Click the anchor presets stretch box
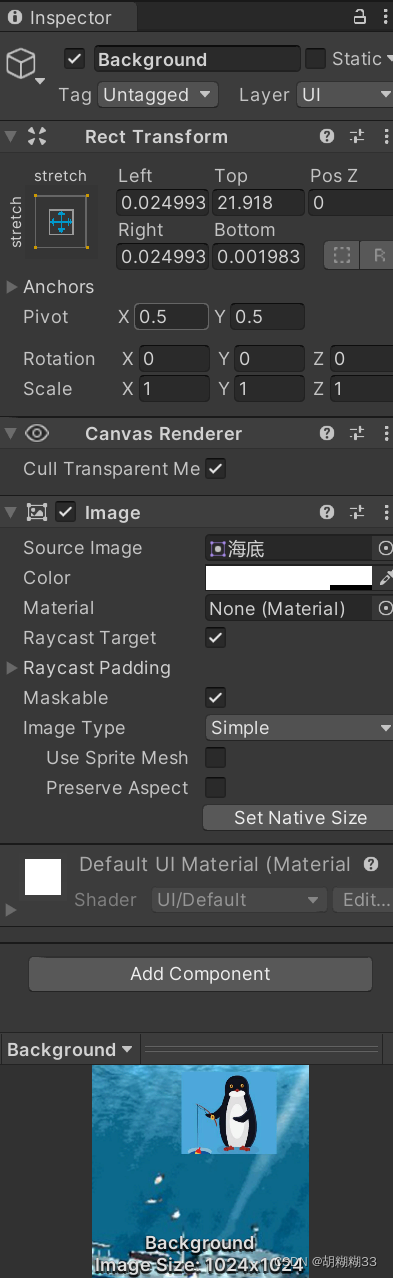 [61, 220]
